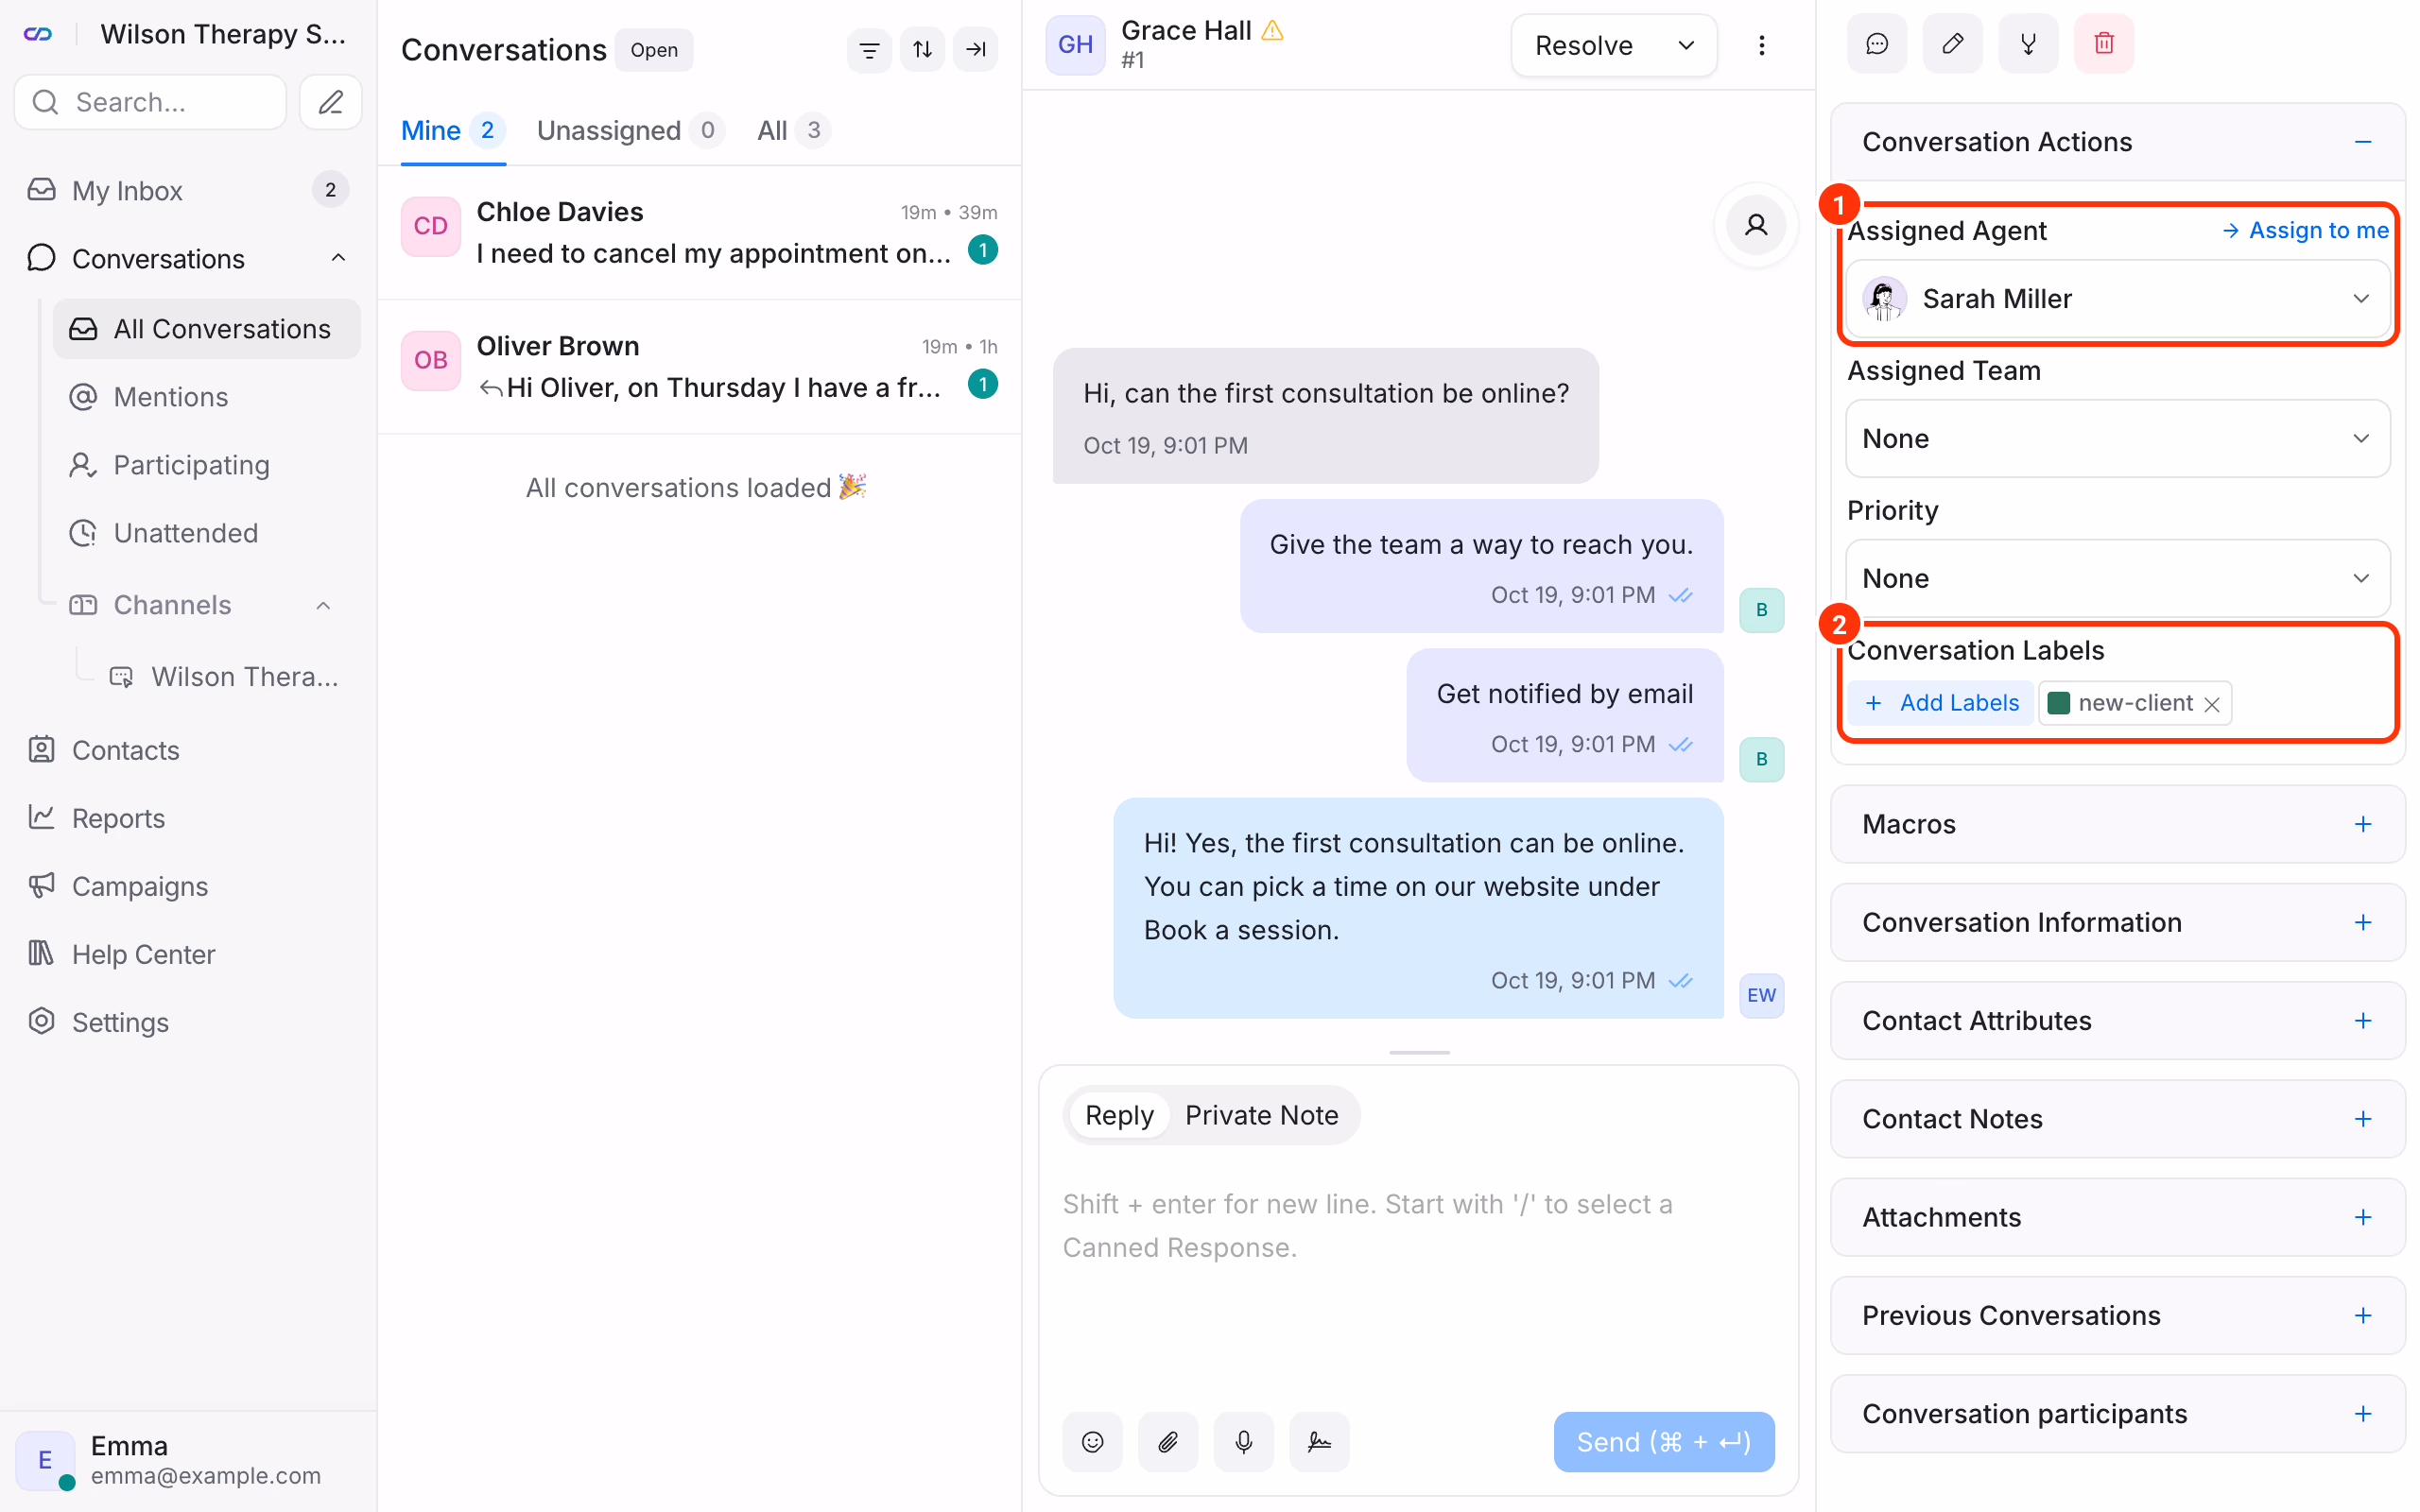The image size is (2420, 1512).
Task: Click the merge fork icon in top-right toolbar
Action: tap(2028, 44)
